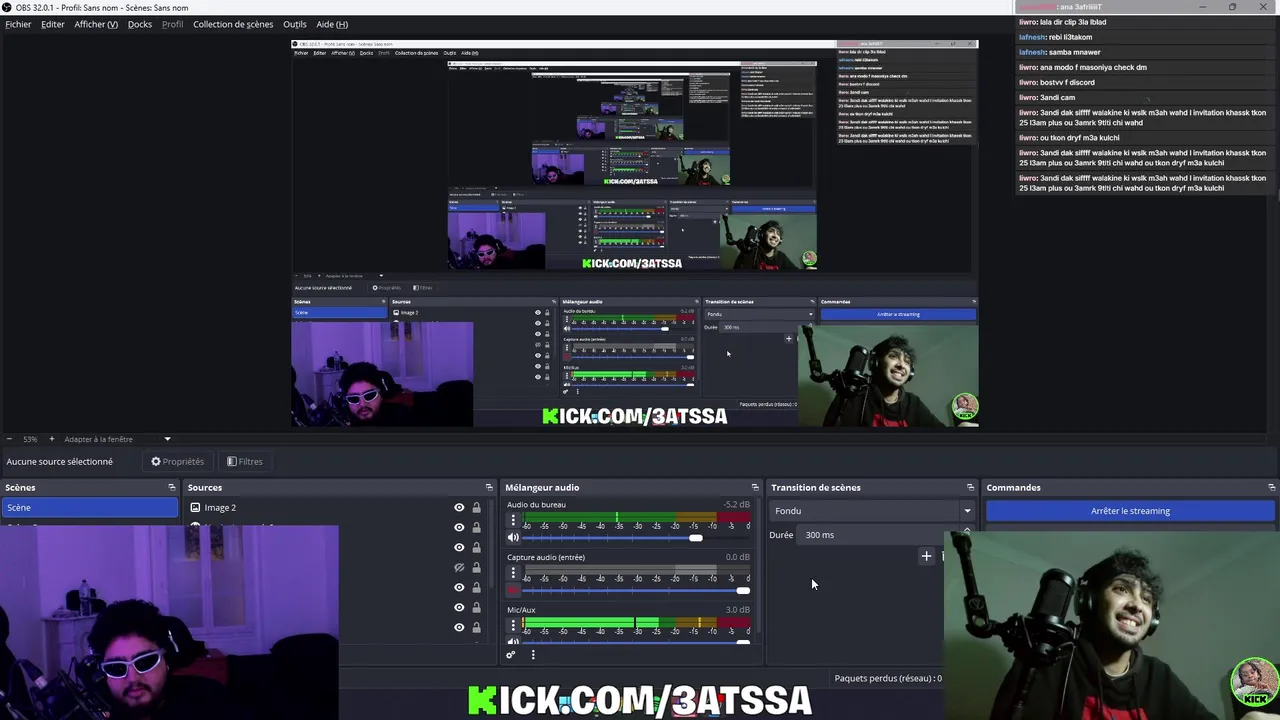1280x720 pixels.
Task: Click the image-source icon left of Image 2
Action: (196, 508)
